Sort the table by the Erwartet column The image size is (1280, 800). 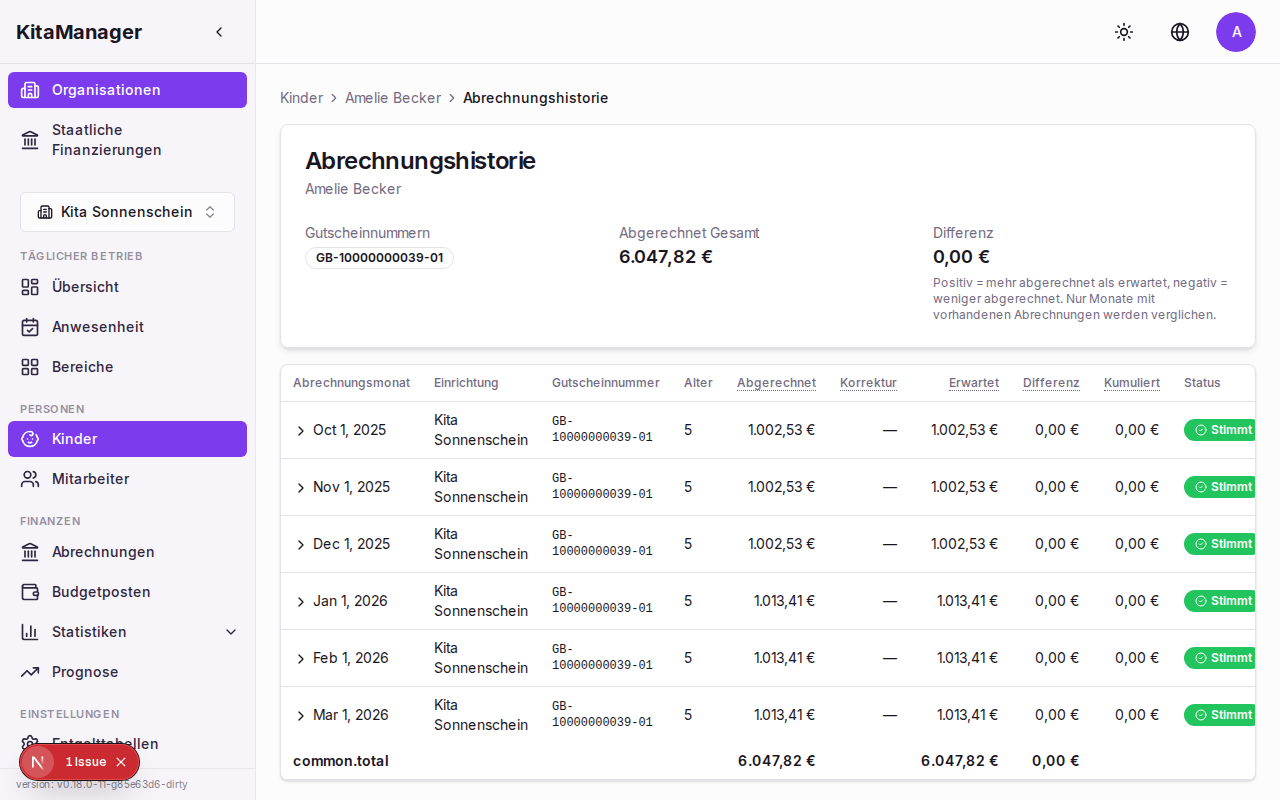(973, 382)
